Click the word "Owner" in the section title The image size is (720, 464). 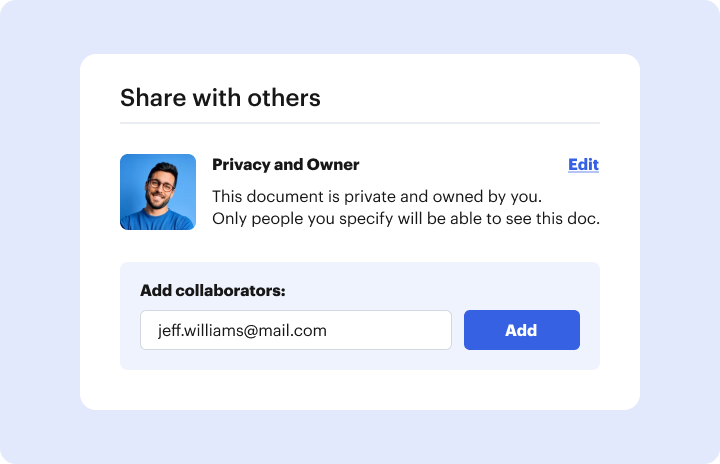click(x=333, y=165)
